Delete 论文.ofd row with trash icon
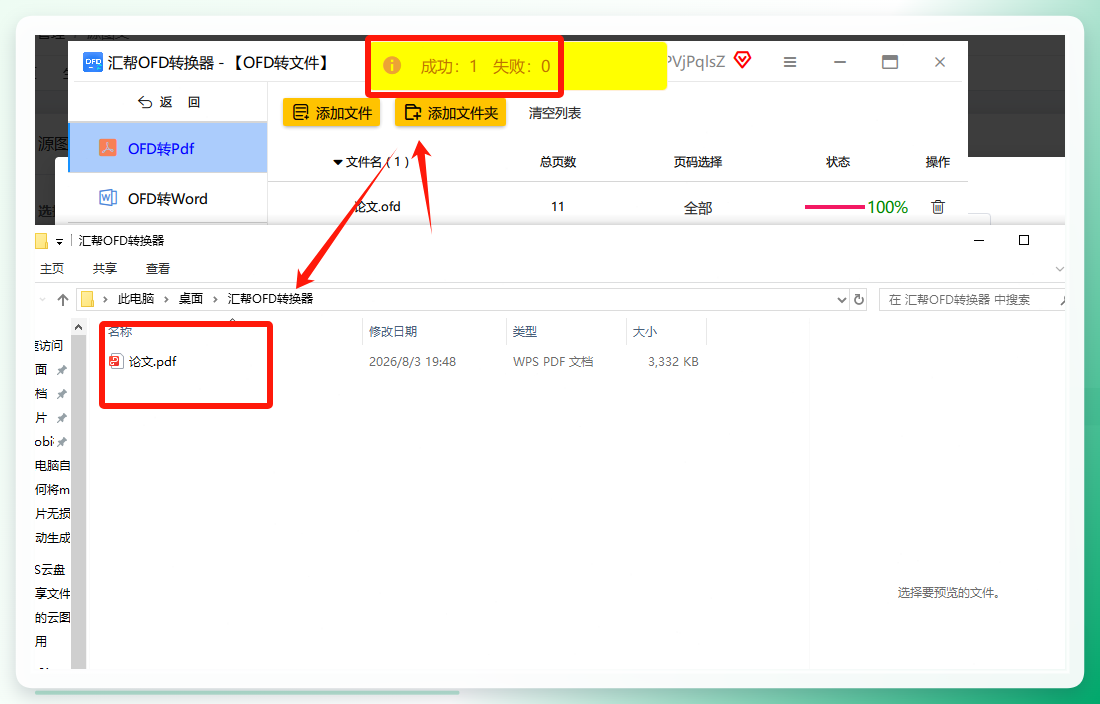The image size is (1100, 704). pos(937,207)
